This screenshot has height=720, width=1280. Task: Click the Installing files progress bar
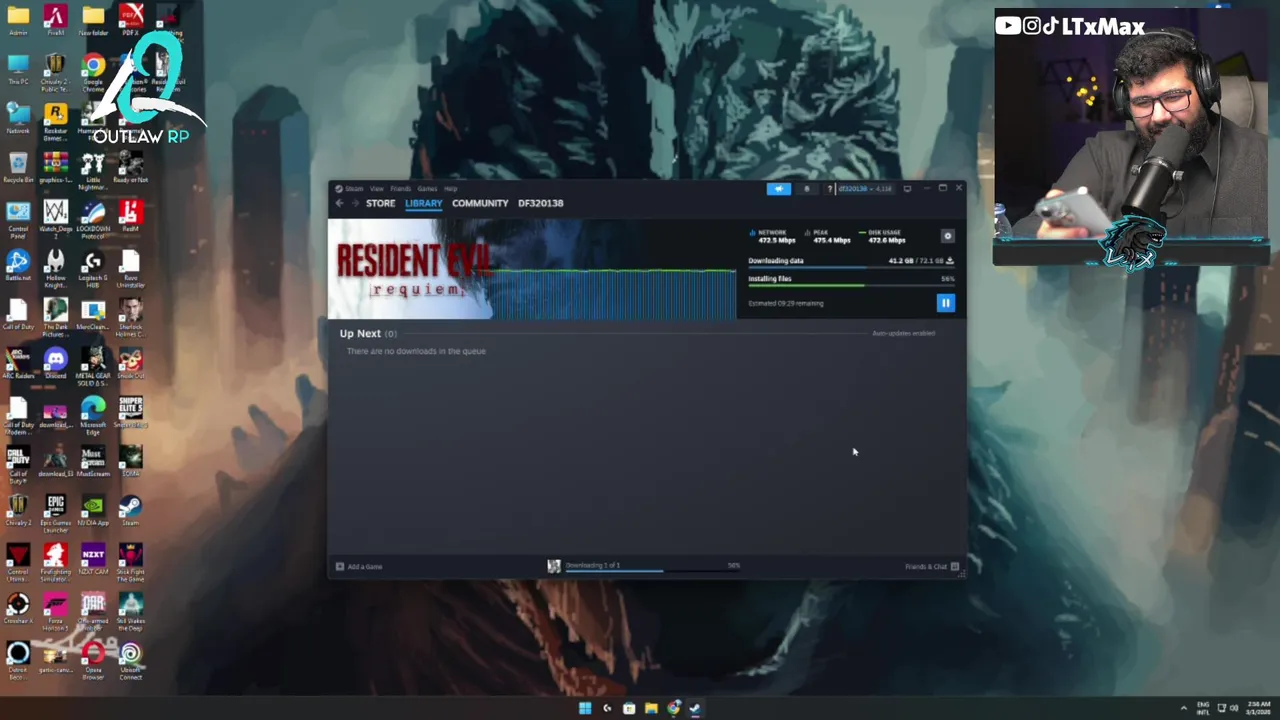[851, 286]
